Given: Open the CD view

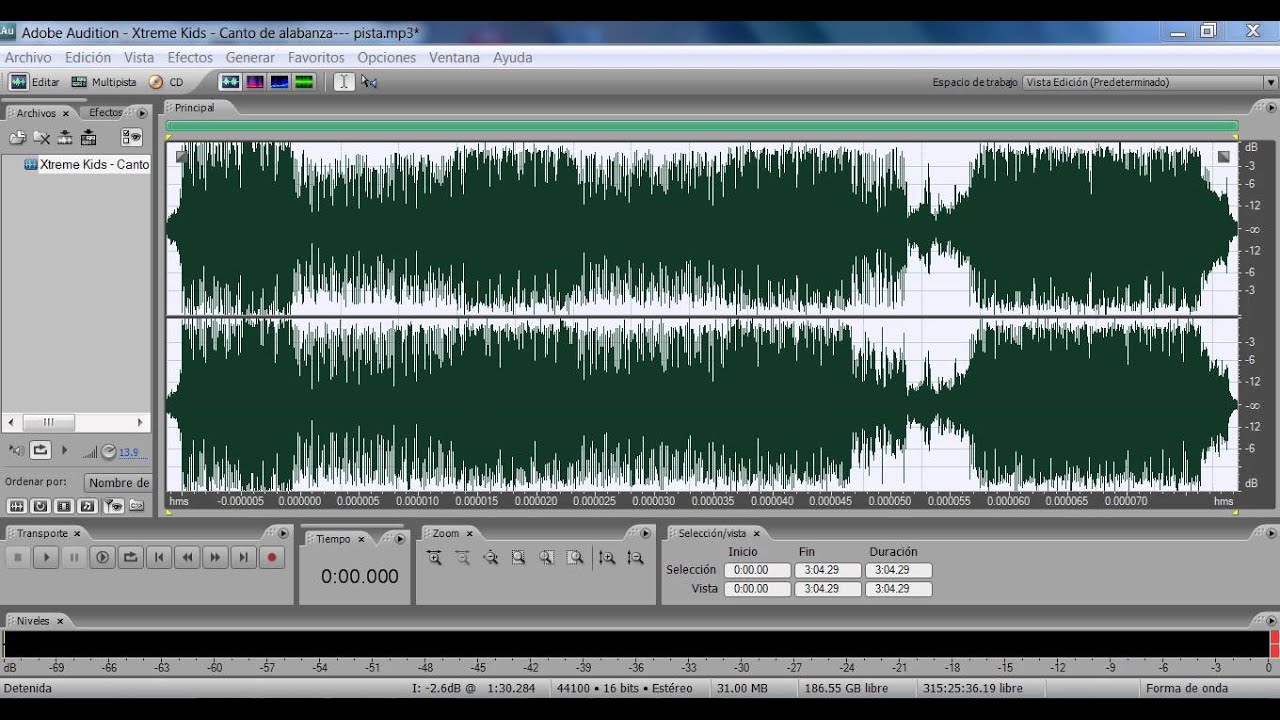Looking at the screenshot, I should 166,82.
